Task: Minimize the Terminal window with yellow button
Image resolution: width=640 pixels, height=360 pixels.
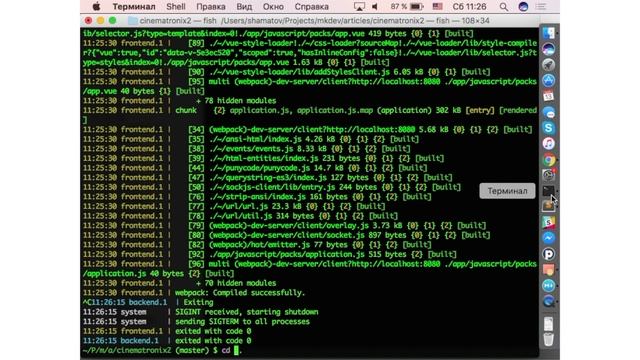Action: [100, 20]
